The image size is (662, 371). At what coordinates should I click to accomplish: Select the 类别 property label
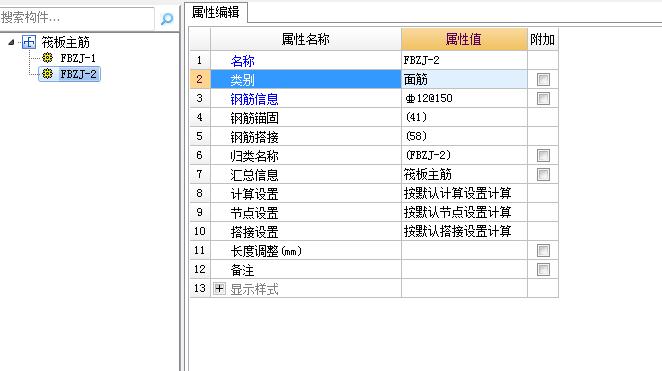point(242,80)
